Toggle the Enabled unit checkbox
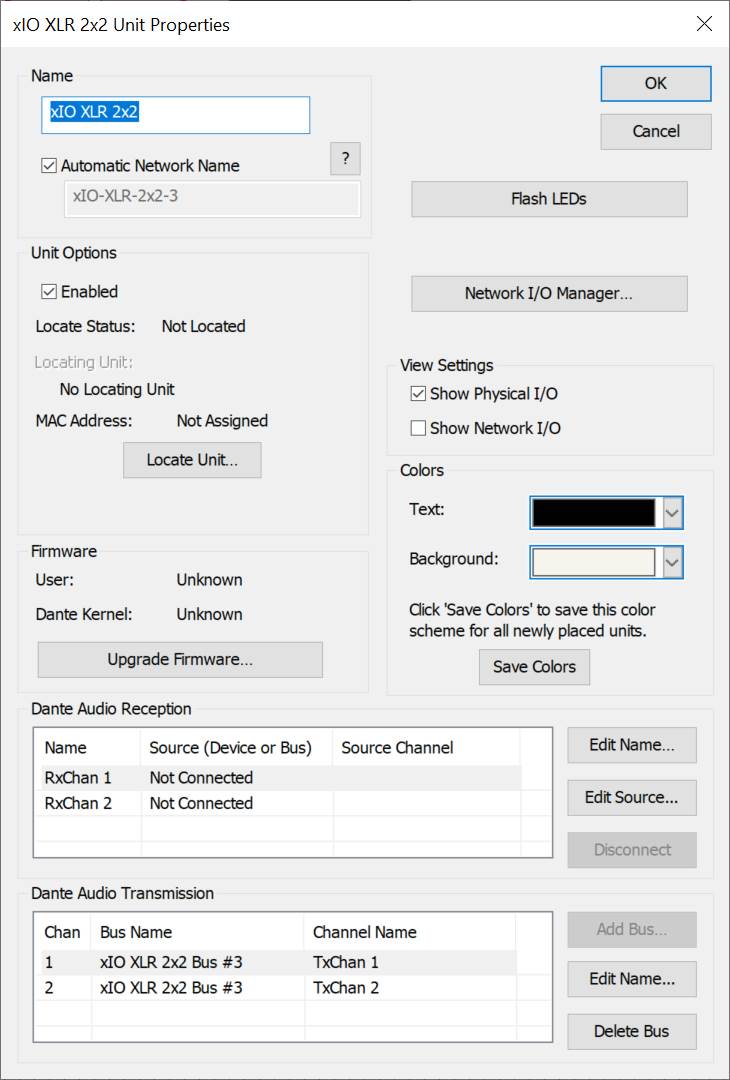The width and height of the screenshot is (730, 1080). point(49,292)
